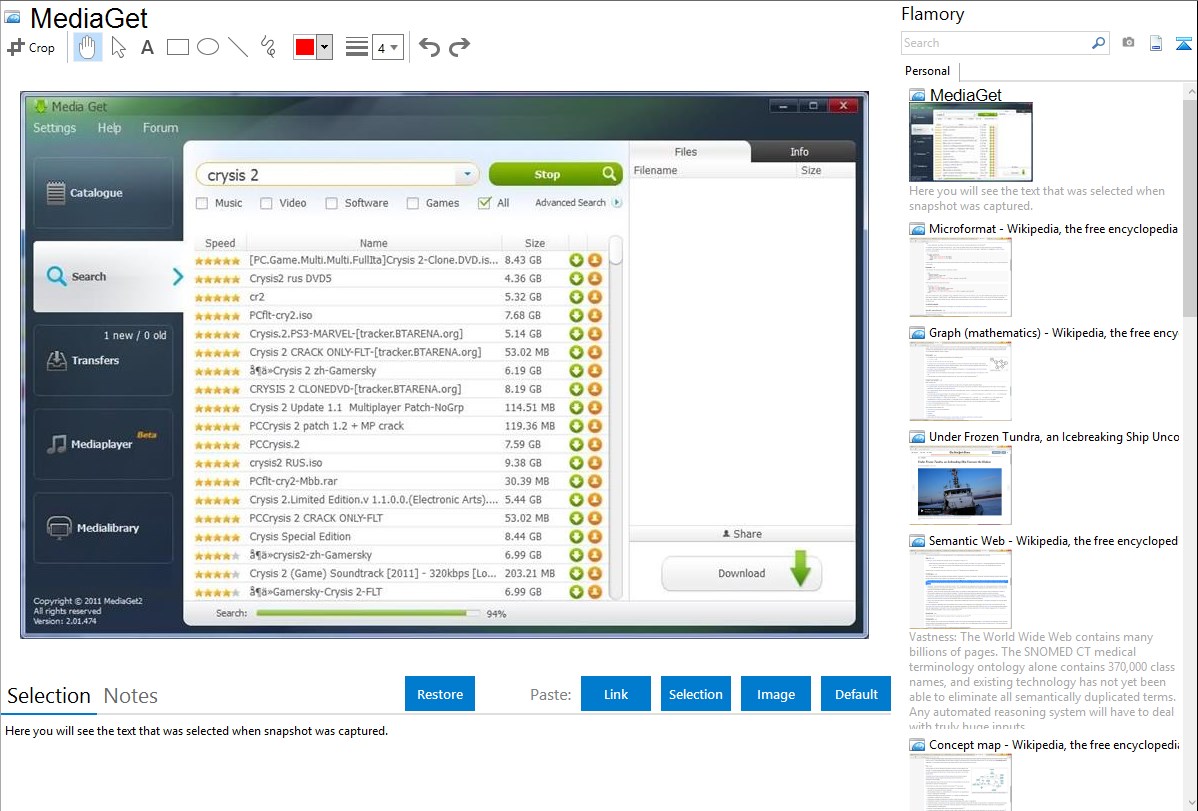This screenshot has height=811, width=1198.
Task: Switch to the Info tab
Action: 799,151
